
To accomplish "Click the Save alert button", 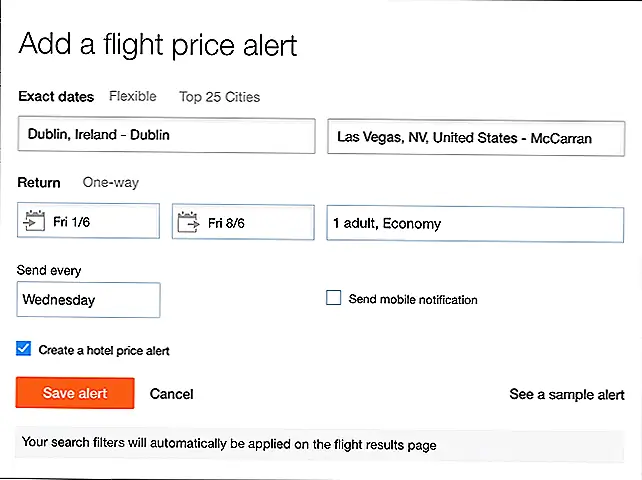I will coord(75,393).
